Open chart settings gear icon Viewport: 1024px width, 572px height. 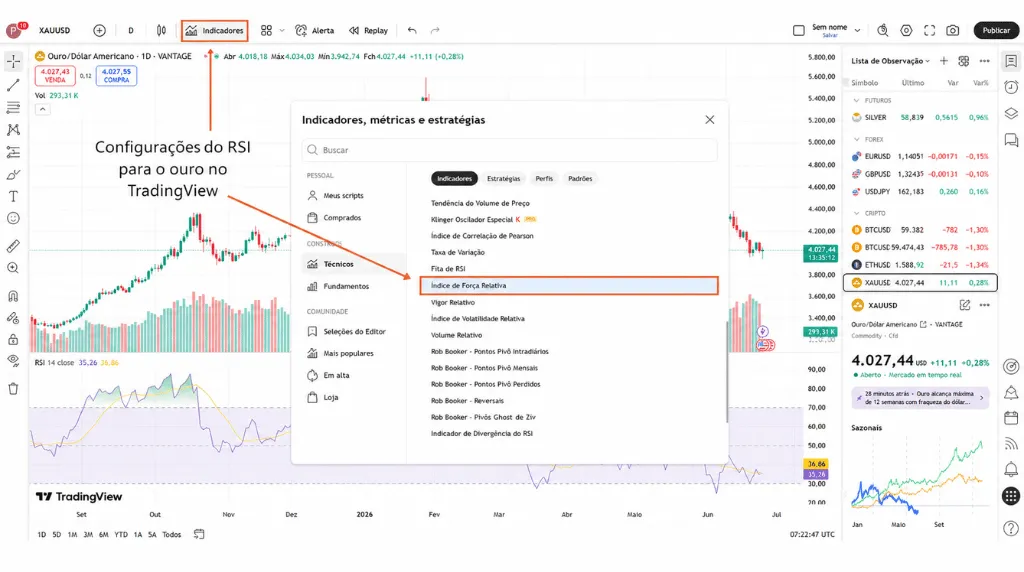[906, 30]
